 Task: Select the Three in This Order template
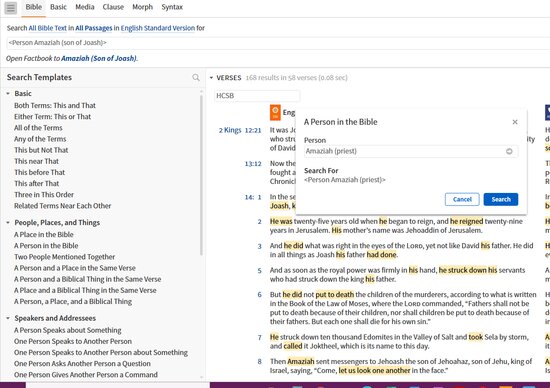[44, 195]
